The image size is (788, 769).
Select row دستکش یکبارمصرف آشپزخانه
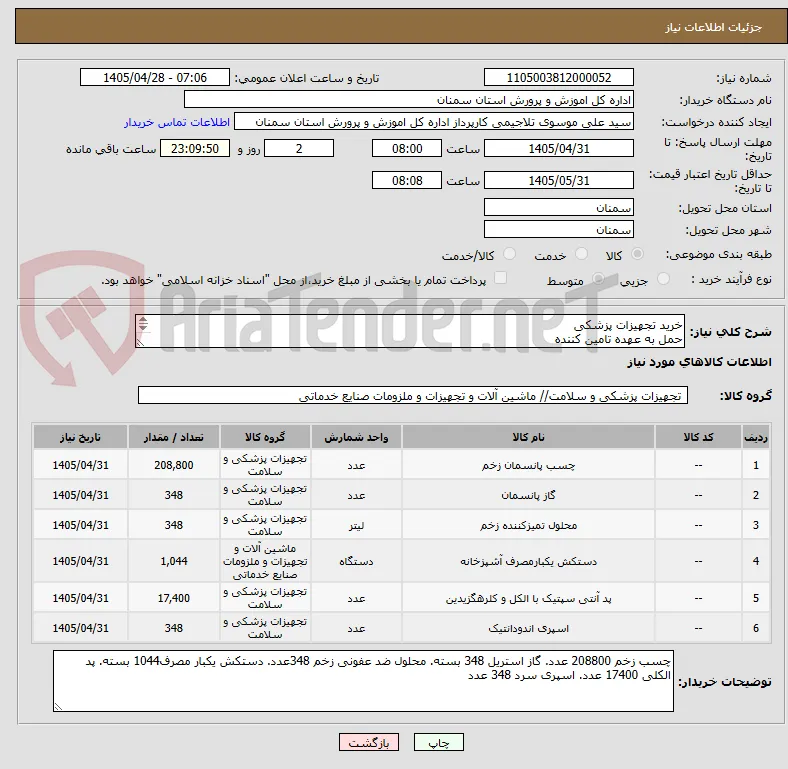tap(401, 561)
